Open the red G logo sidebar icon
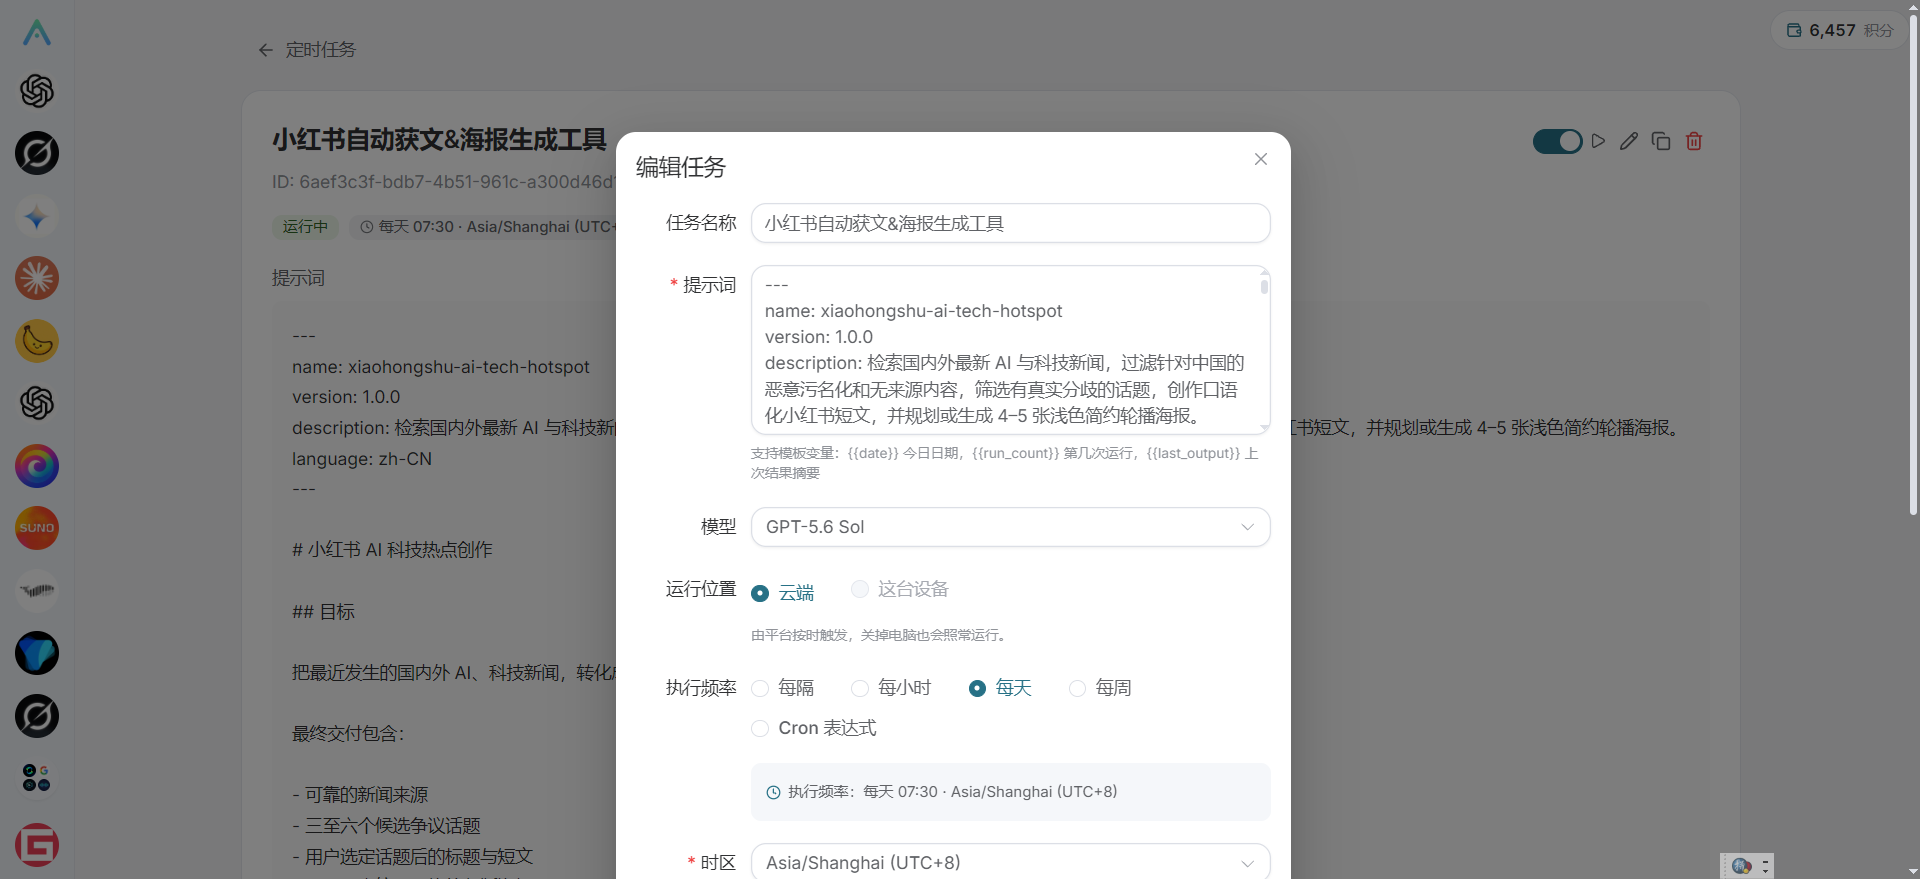 37,845
